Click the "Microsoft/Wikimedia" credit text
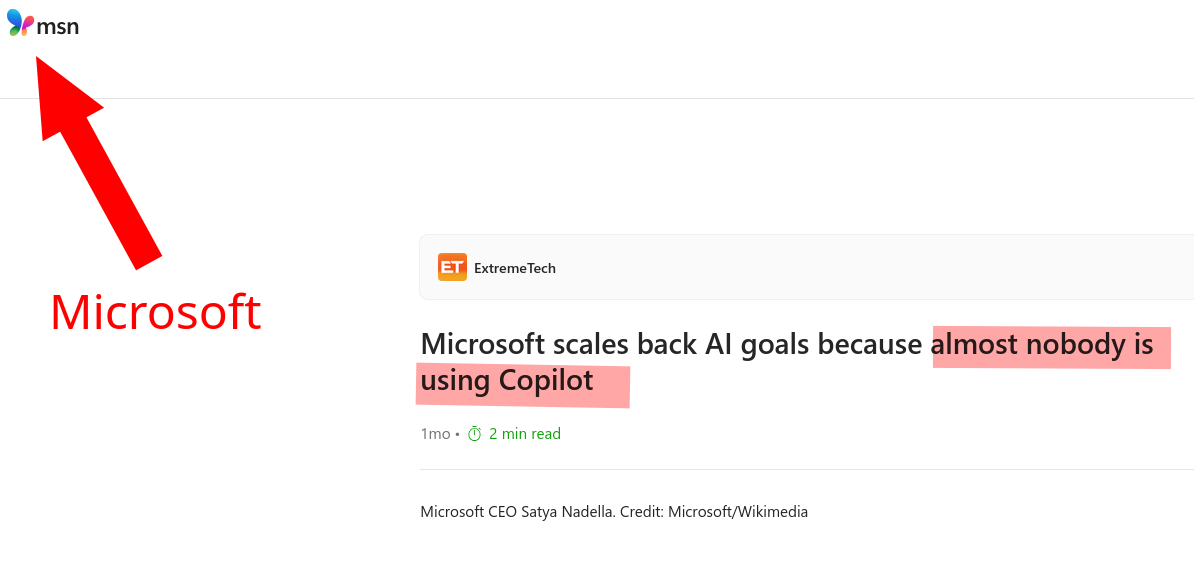This screenshot has height=578, width=1194. pyautogui.click(x=737, y=512)
